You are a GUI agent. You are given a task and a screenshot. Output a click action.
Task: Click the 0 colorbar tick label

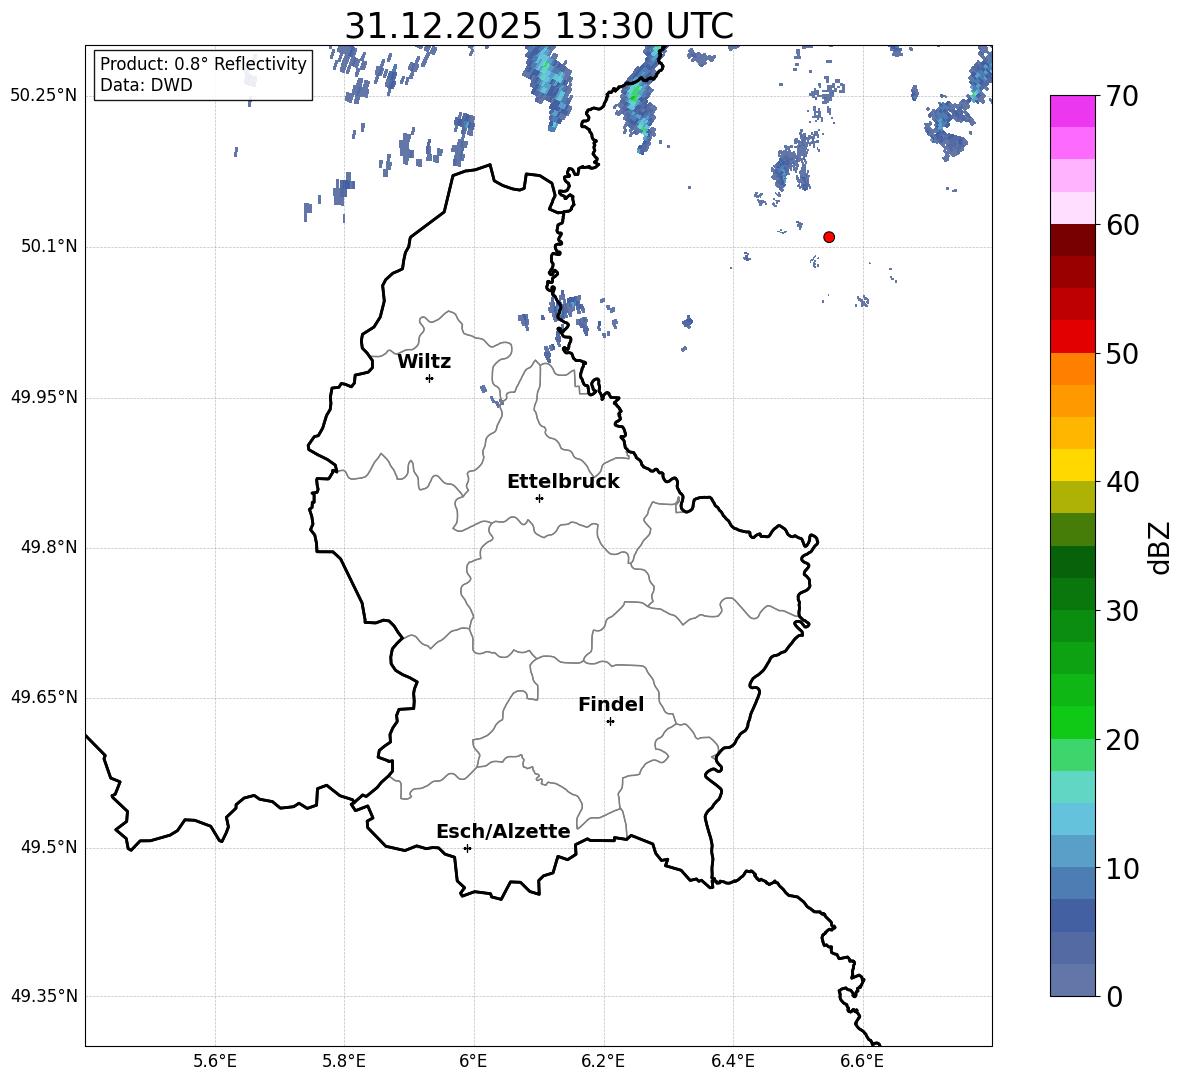point(1114,996)
